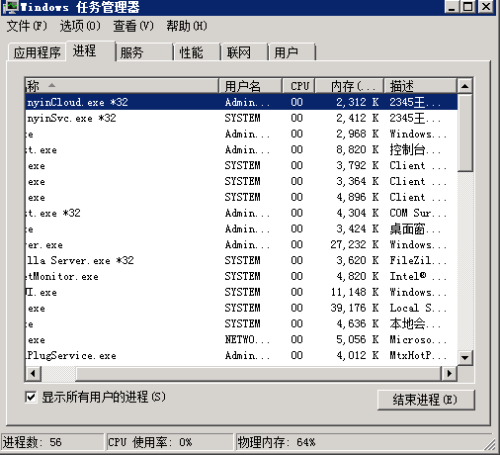
Task: Click the horizontal scrollbar thumb
Action: pyautogui.click(x=258, y=373)
